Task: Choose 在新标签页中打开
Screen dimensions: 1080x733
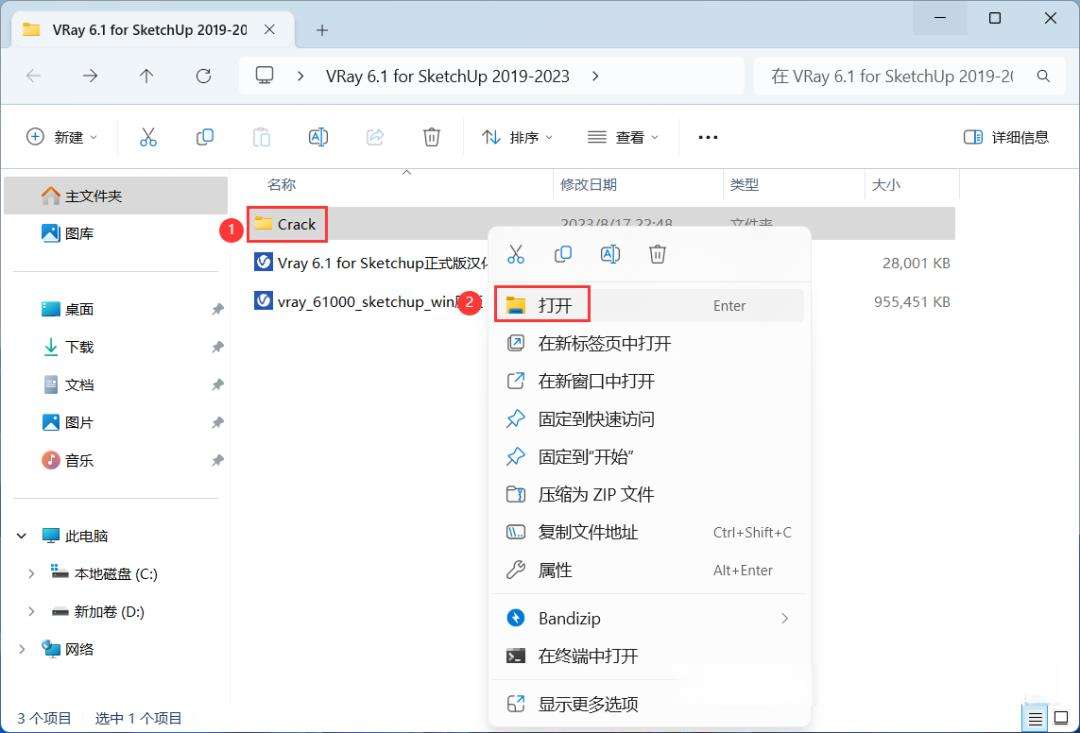Action: tap(649, 343)
